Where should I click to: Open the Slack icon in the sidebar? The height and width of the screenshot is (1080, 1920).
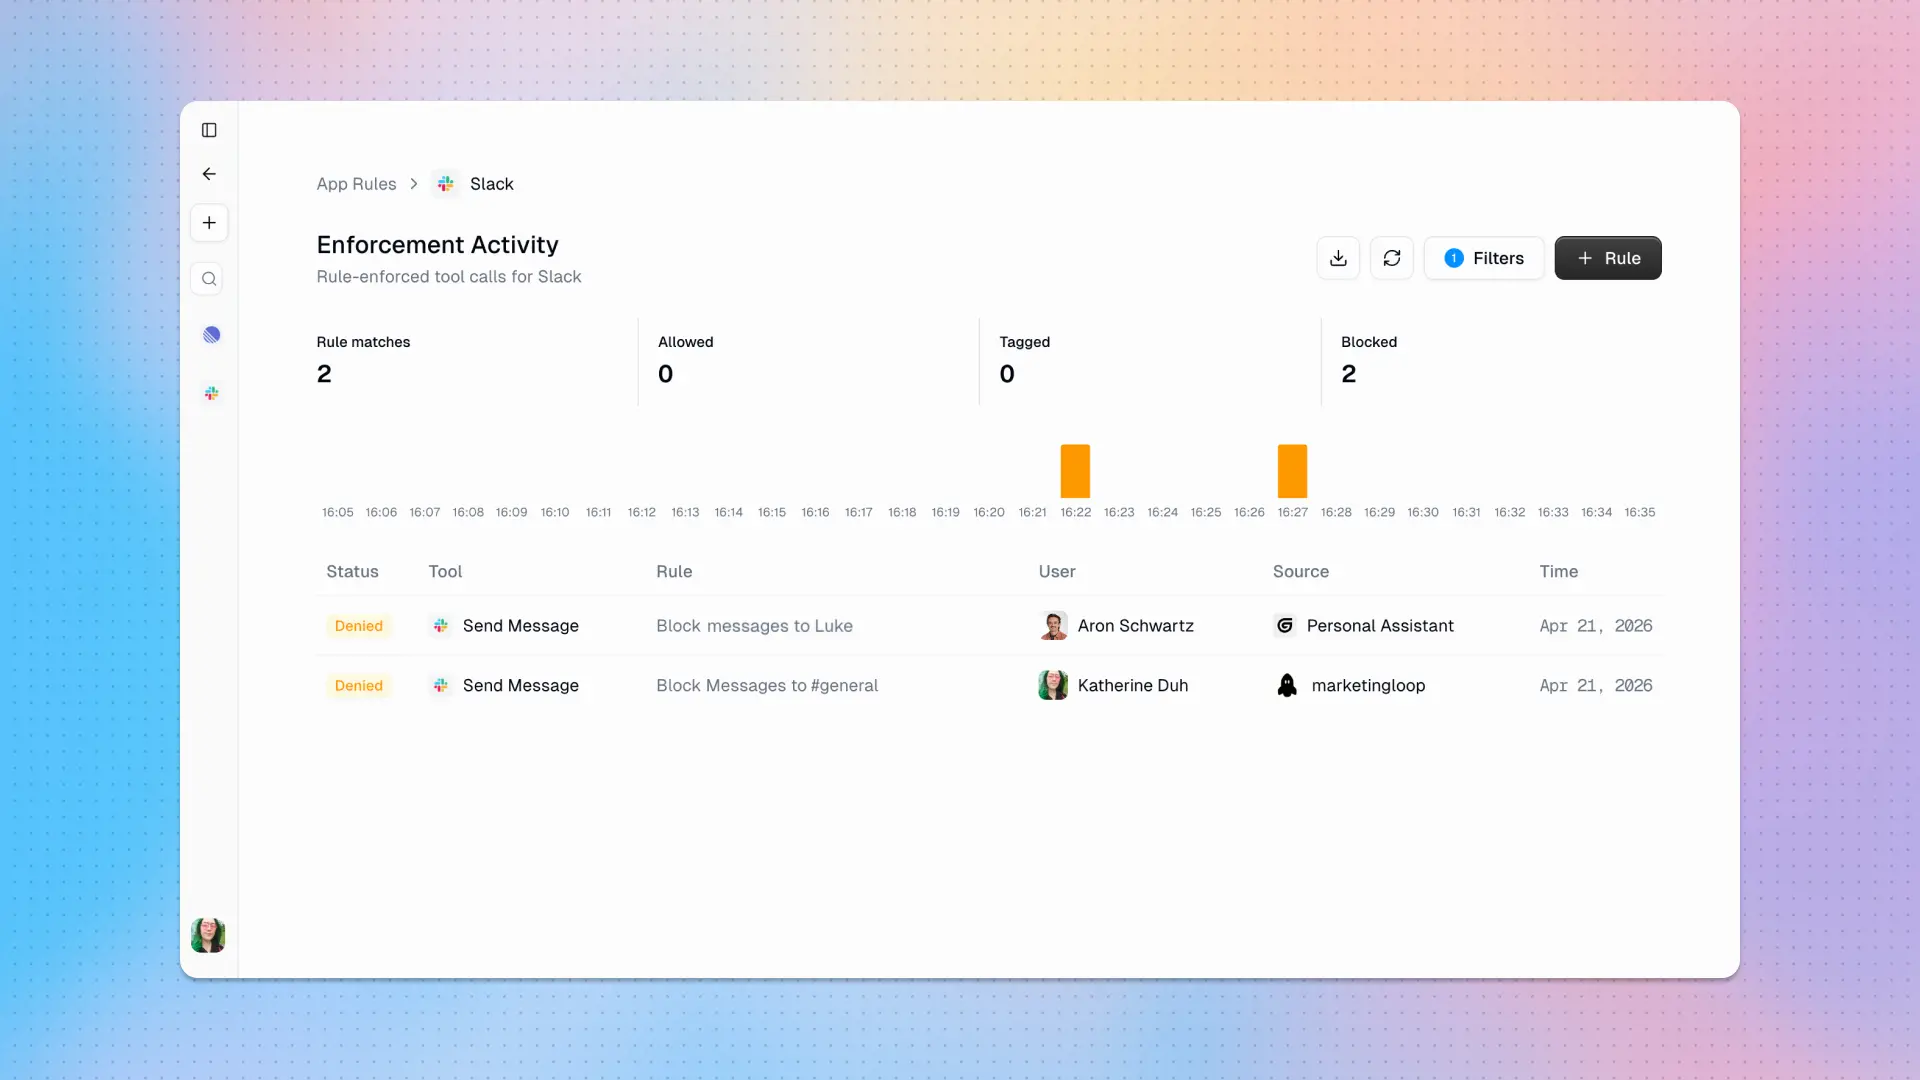pos(211,394)
